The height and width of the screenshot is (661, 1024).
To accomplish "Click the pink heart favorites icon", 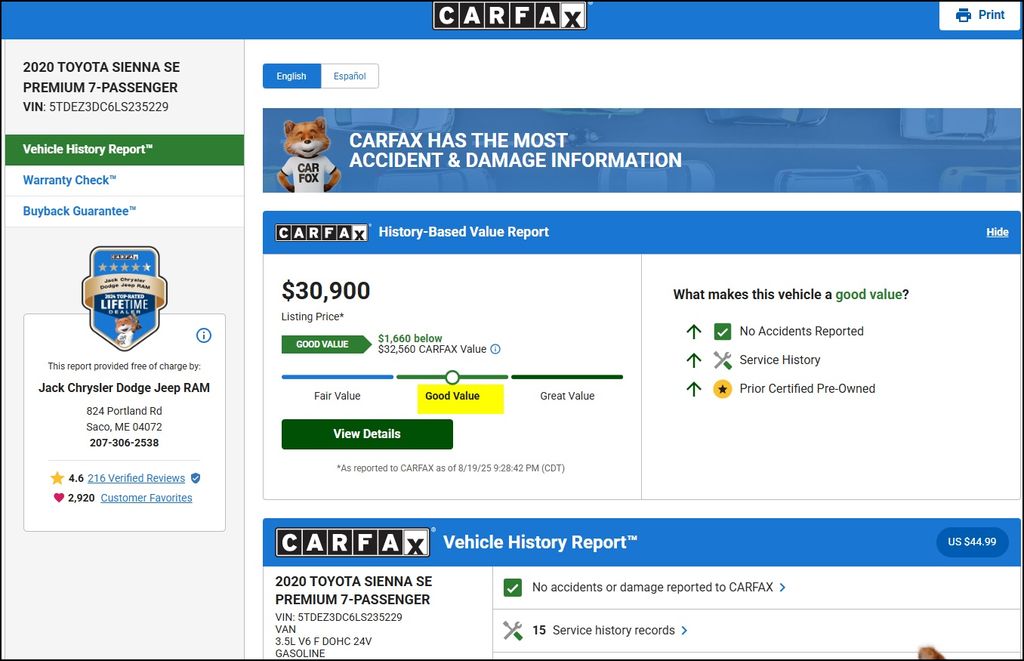I will pyautogui.click(x=59, y=498).
